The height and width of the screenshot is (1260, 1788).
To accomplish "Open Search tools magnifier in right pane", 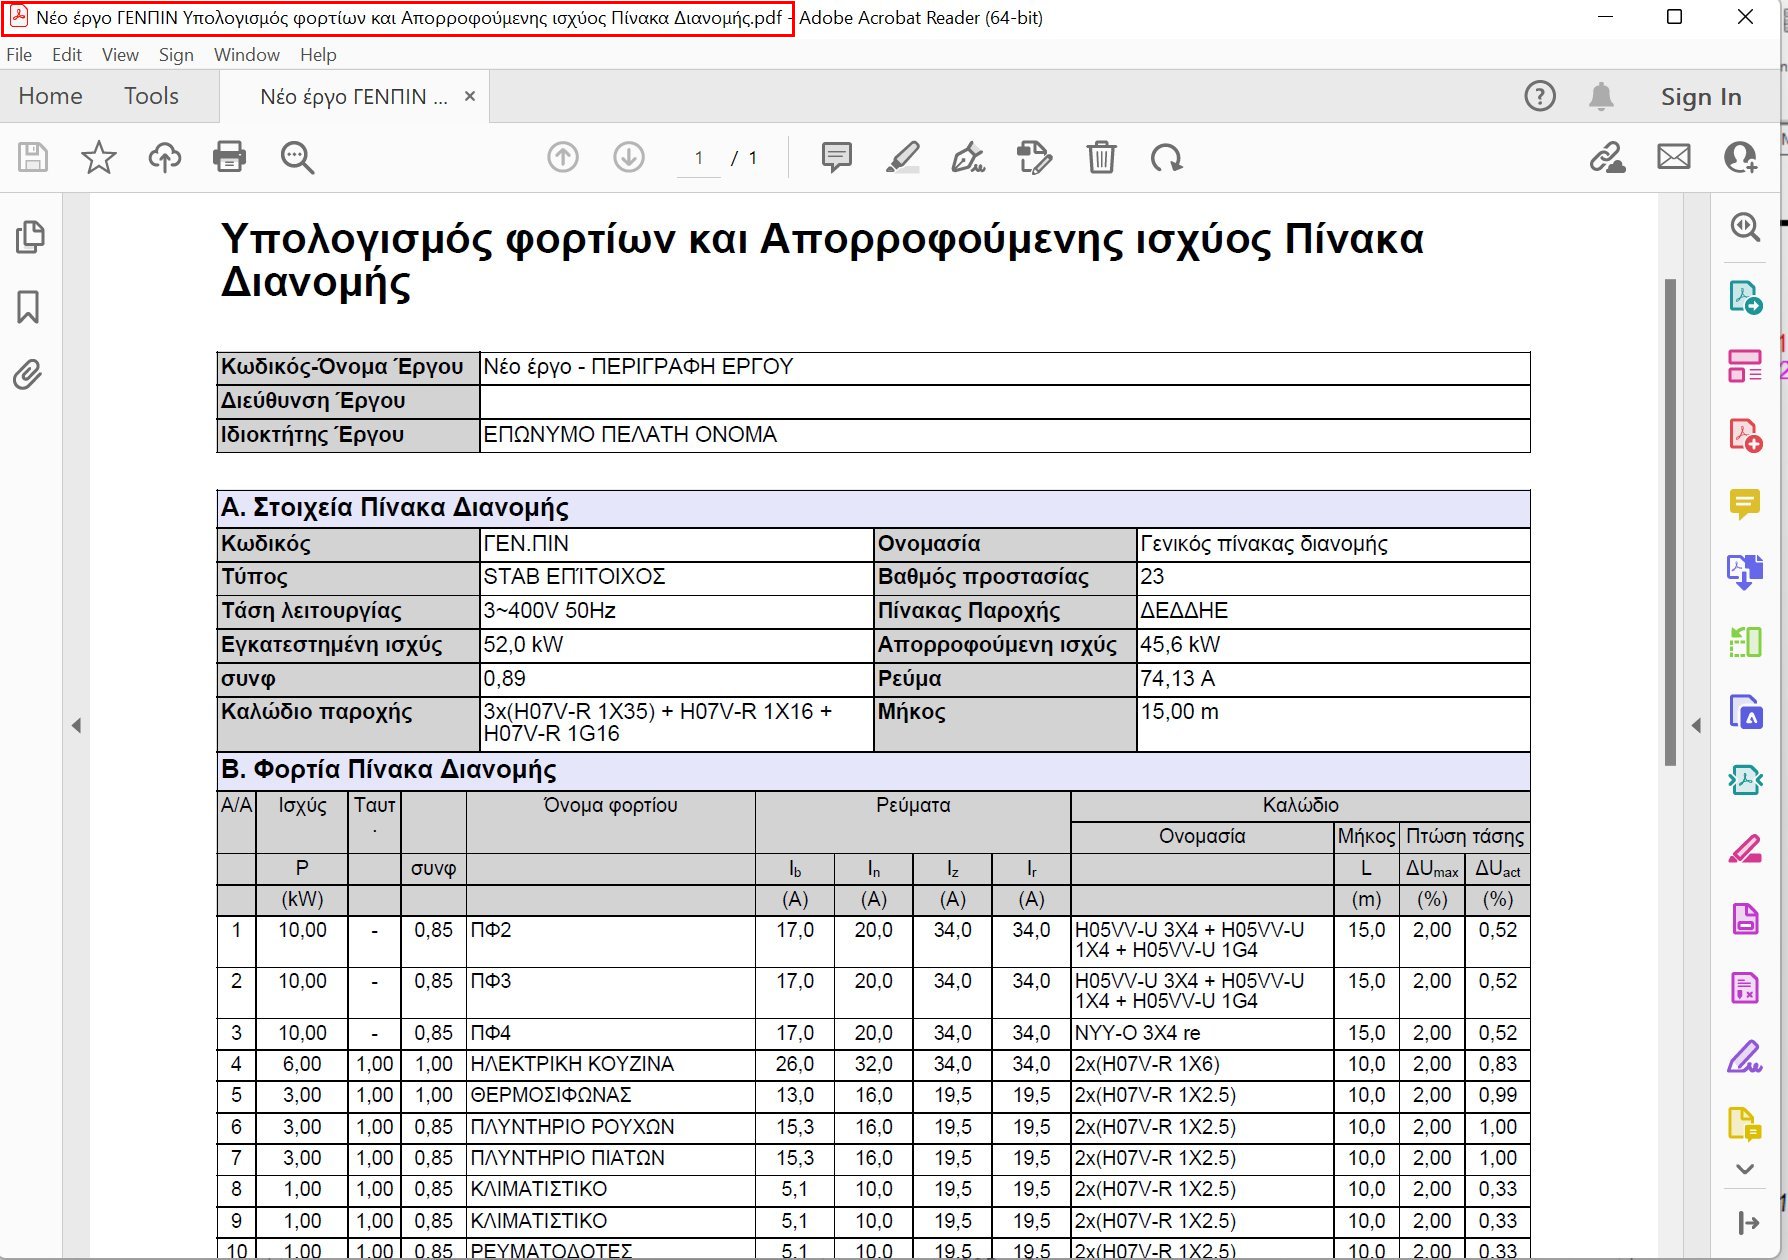I will pyautogui.click(x=1745, y=227).
